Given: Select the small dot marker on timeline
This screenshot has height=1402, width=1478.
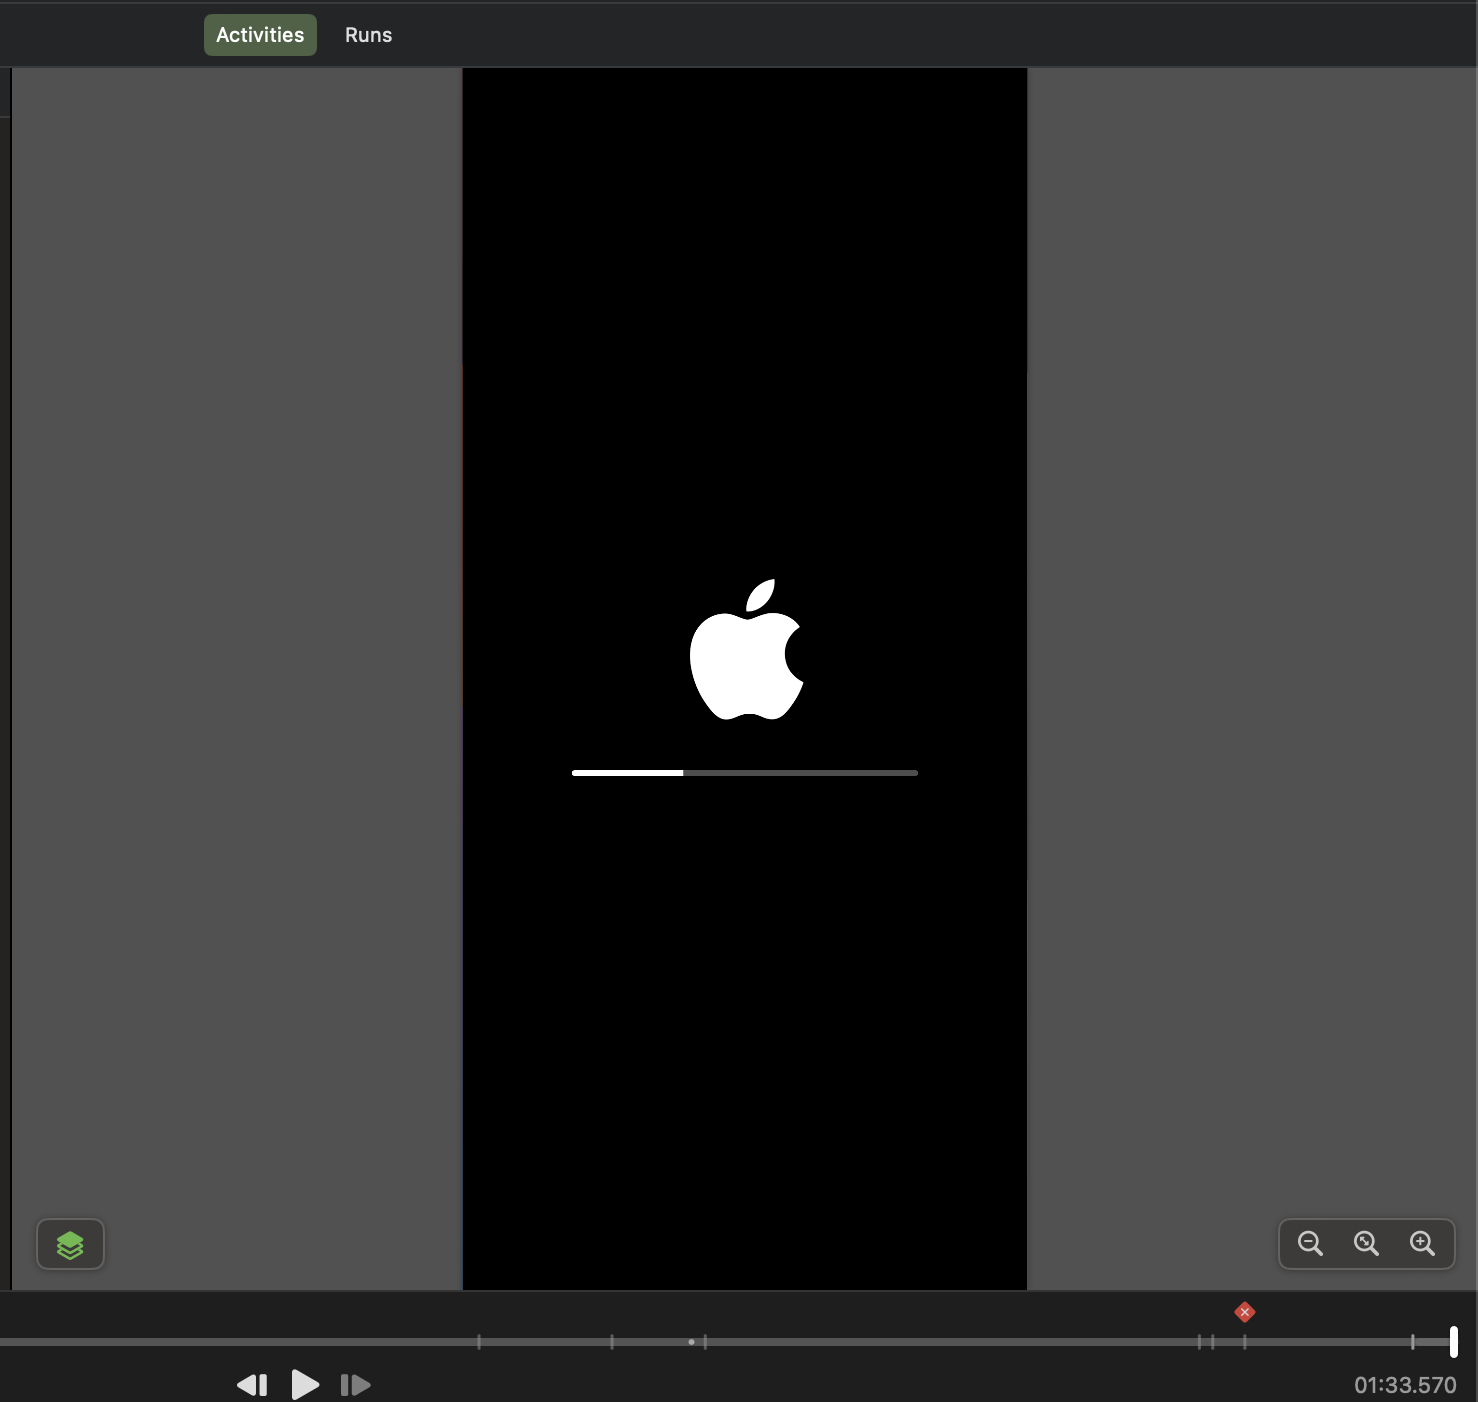Looking at the screenshot, I should pyautogui.click(x=691, y=1342).
